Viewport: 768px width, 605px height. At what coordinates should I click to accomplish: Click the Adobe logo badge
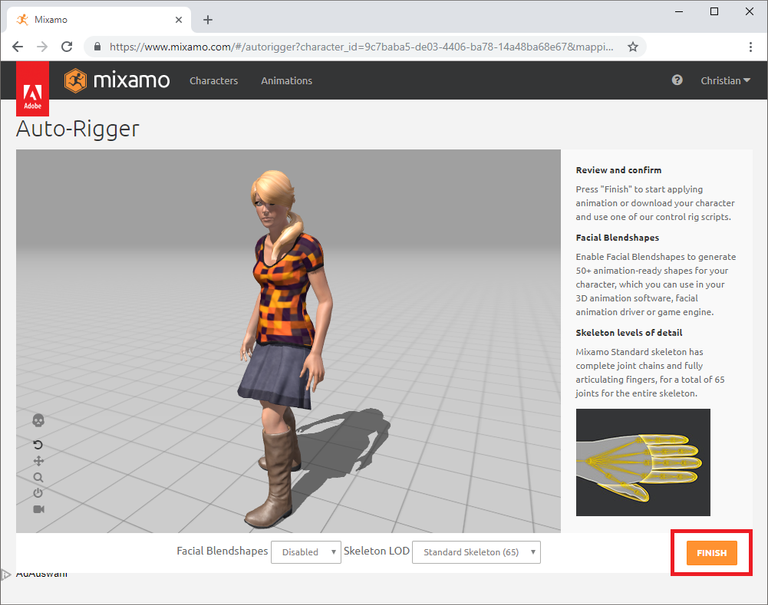(32, 89)
